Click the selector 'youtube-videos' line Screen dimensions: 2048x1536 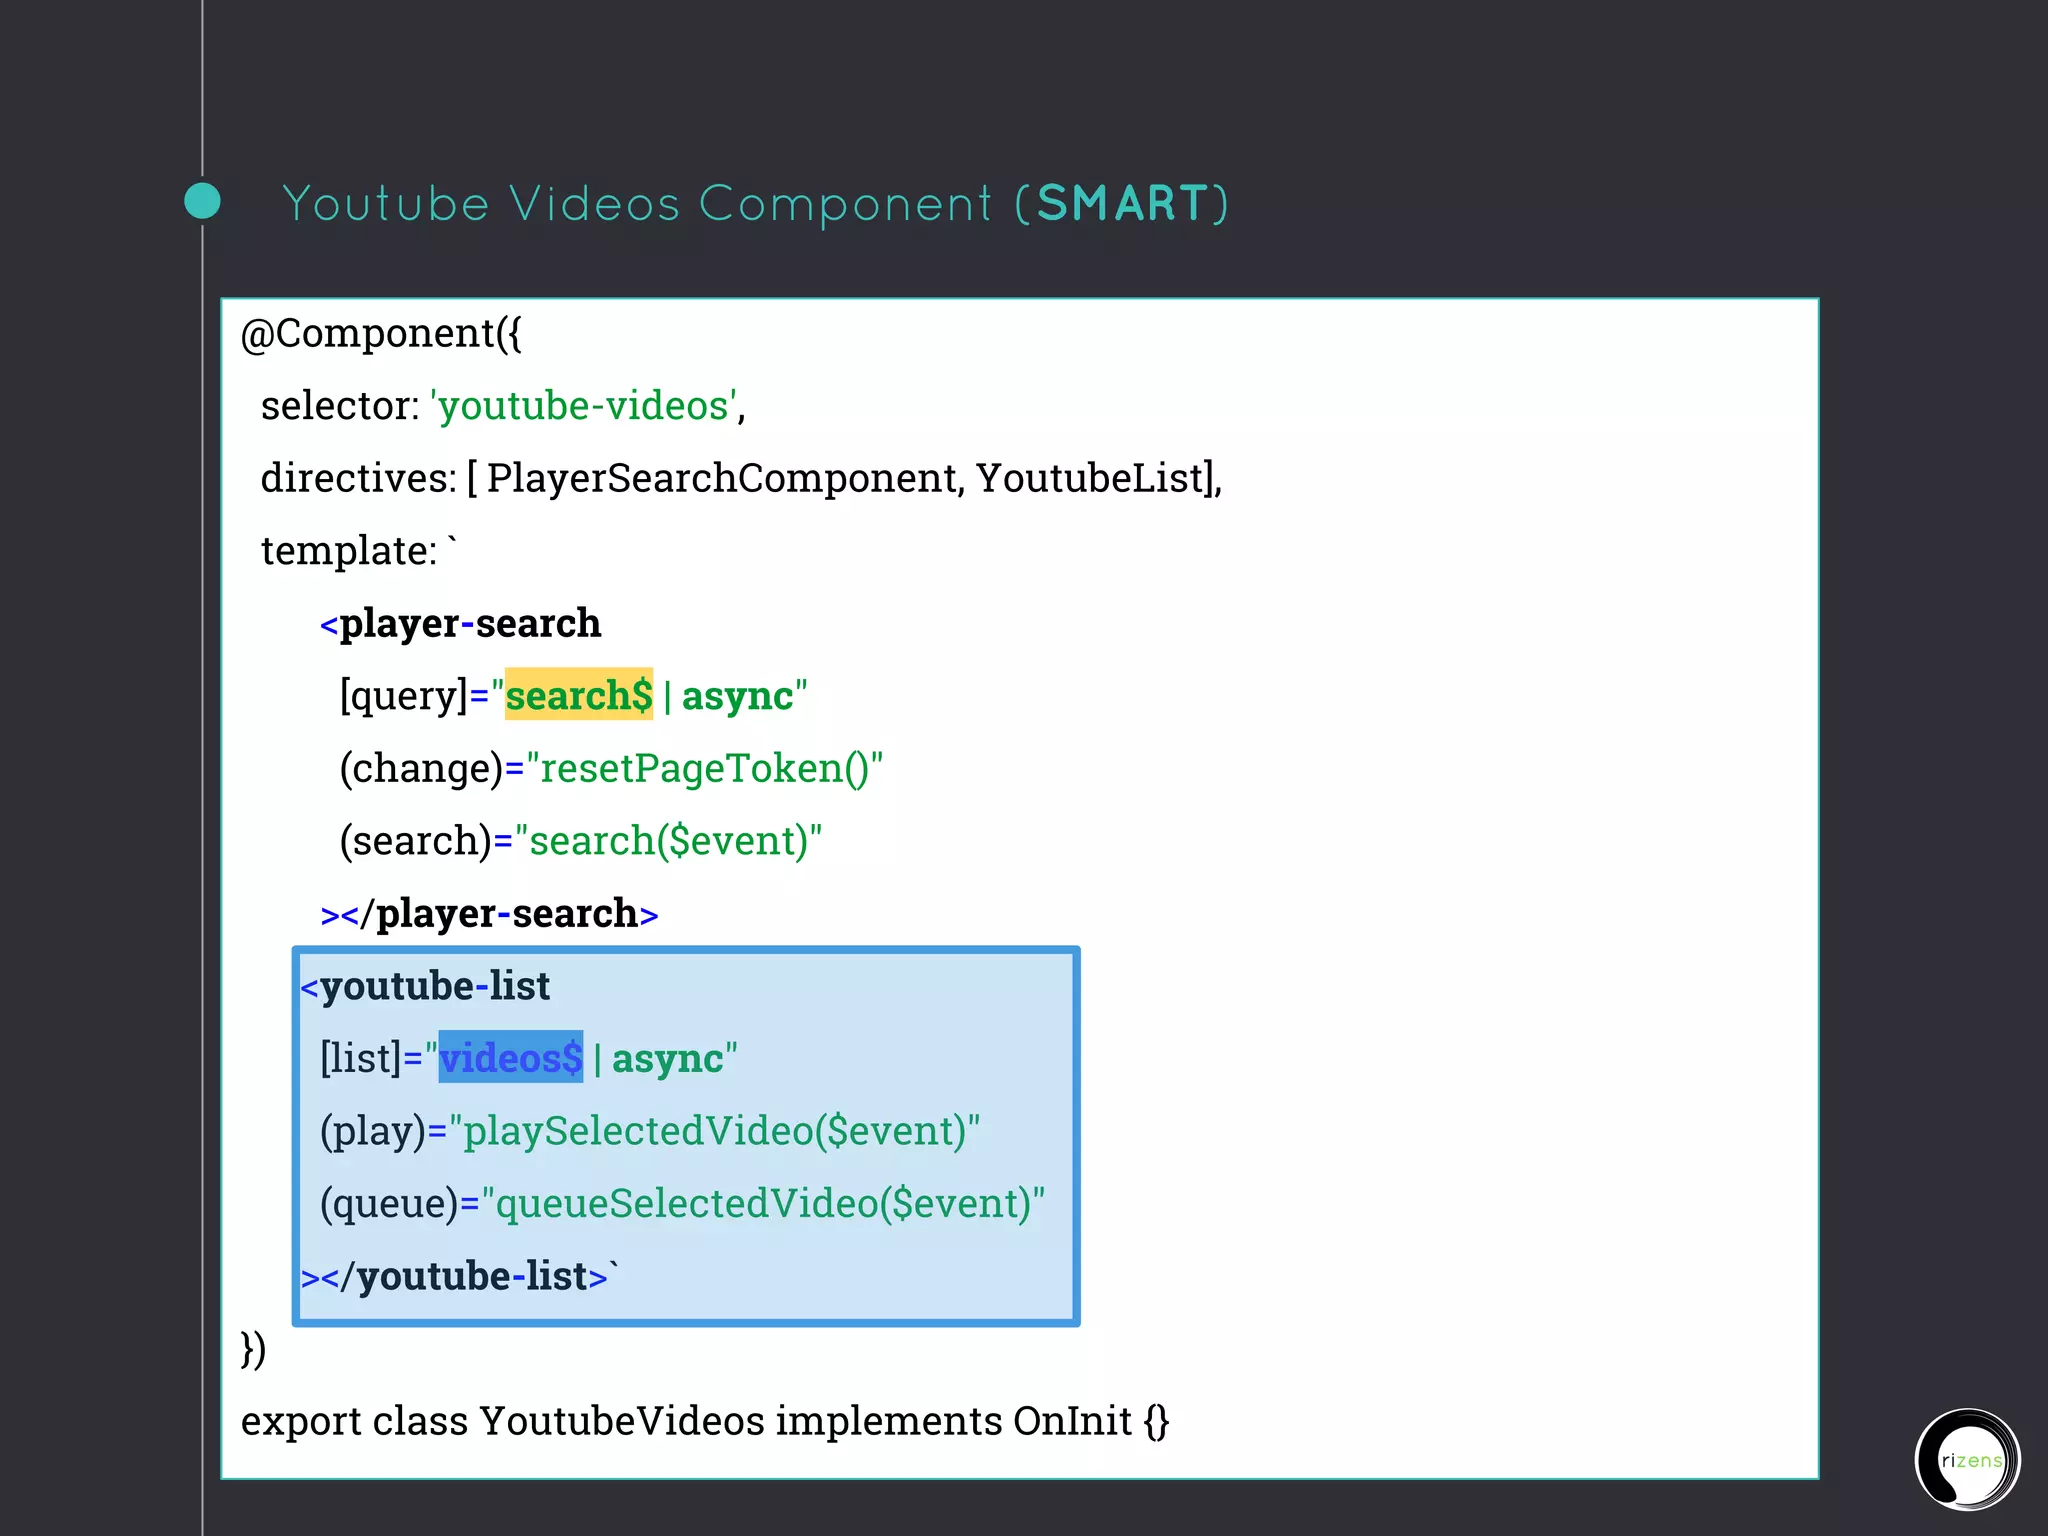[x=503, y=406]
